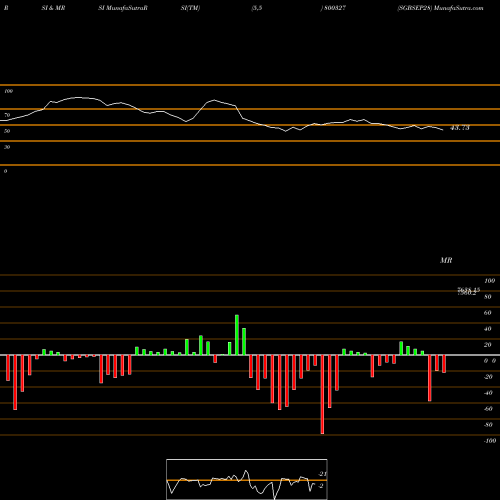This screenshot has height=500, width=500.
Task: Click the RSI axis label 50
Action: pyautogui.click(x=7, y=131)
